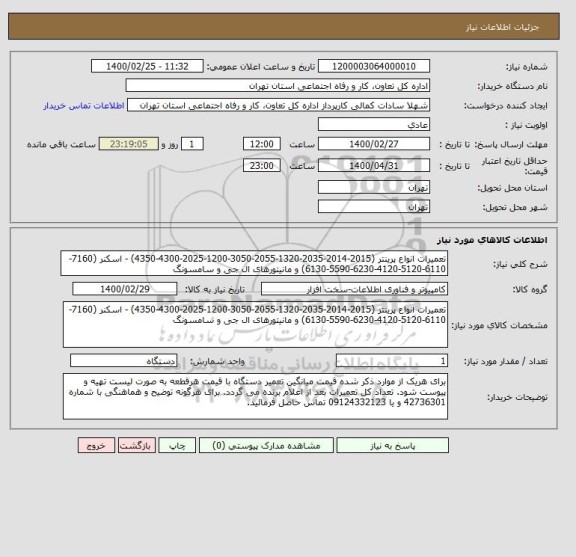Select the شرح کلی نیاز description box
Screen dimensions: 576x557
pyautogui.click(x=254, y=263)
